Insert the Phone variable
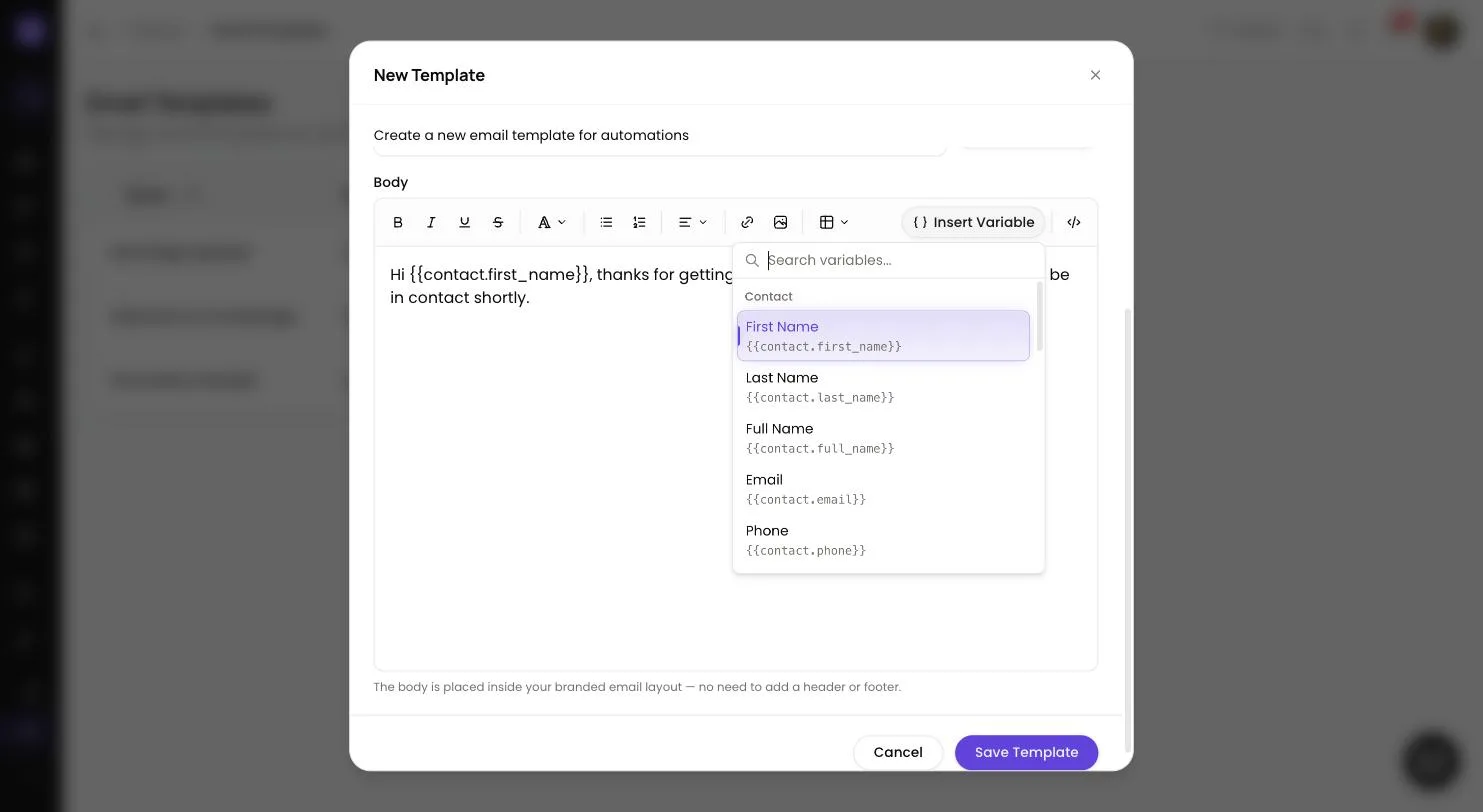 [x=883, y=540]
